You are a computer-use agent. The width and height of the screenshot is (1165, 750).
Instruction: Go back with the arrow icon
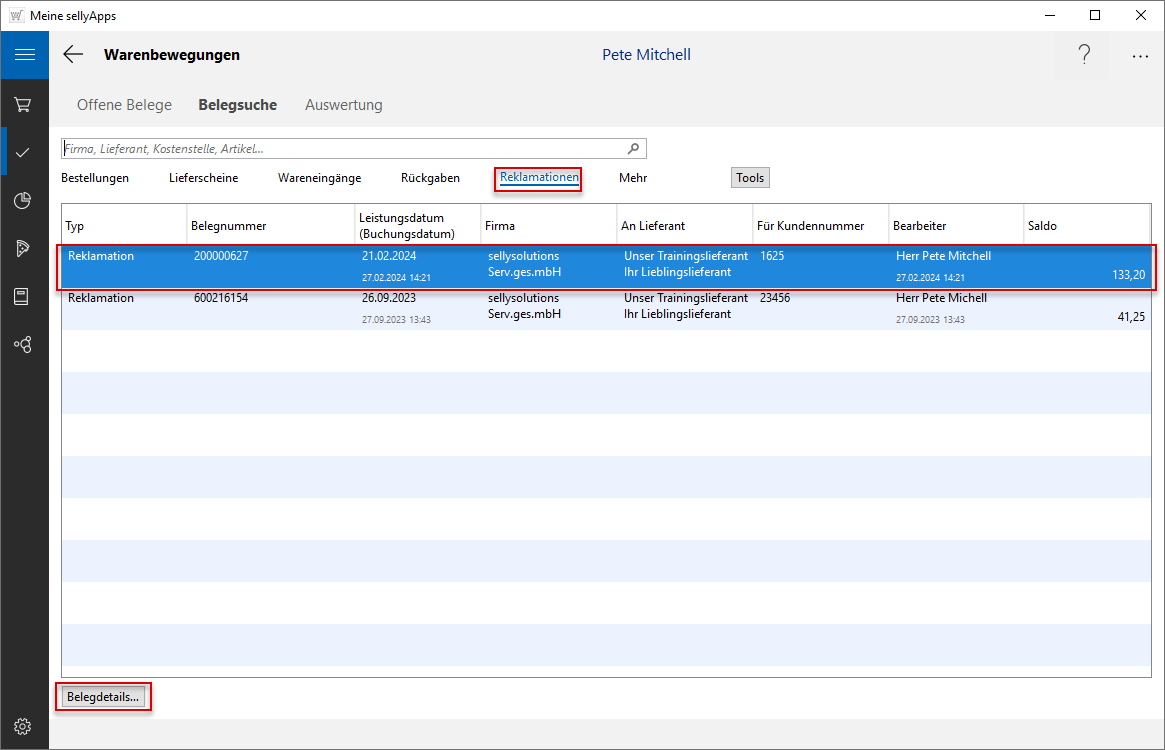pyautogui.click(x=73, y=55)
